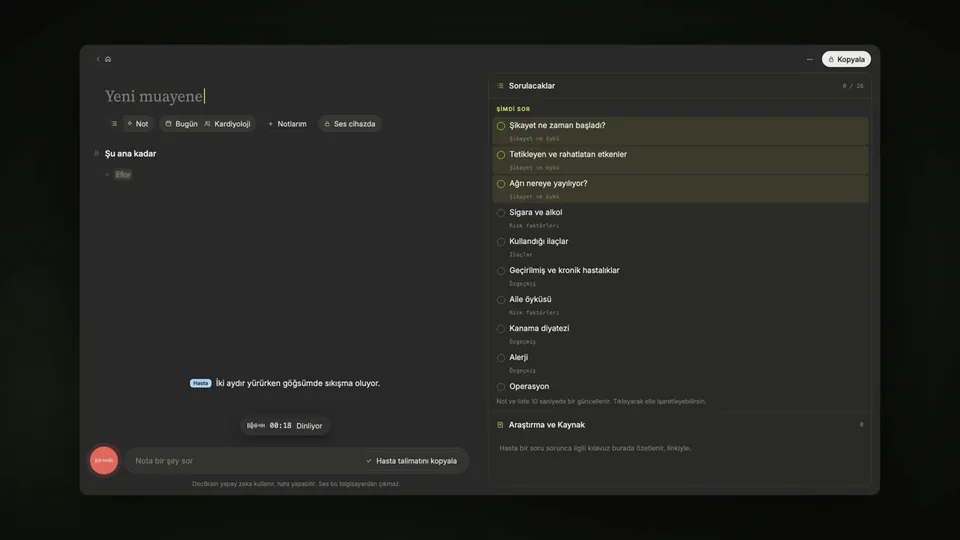Grab the drag handle beside 'Şu ana kadar'

[96, 154]
